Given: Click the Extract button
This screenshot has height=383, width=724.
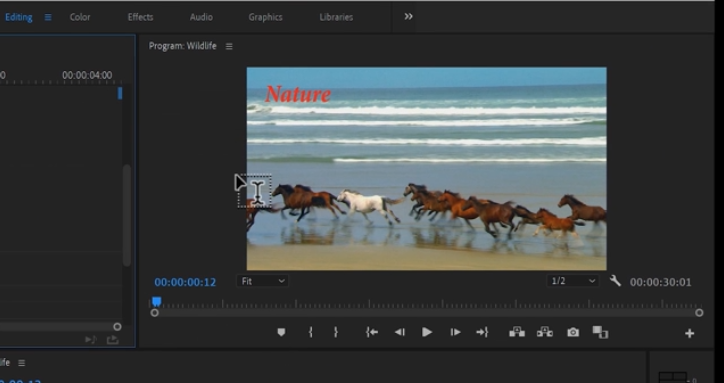Looking at the screenshot, I should point(545,332).
